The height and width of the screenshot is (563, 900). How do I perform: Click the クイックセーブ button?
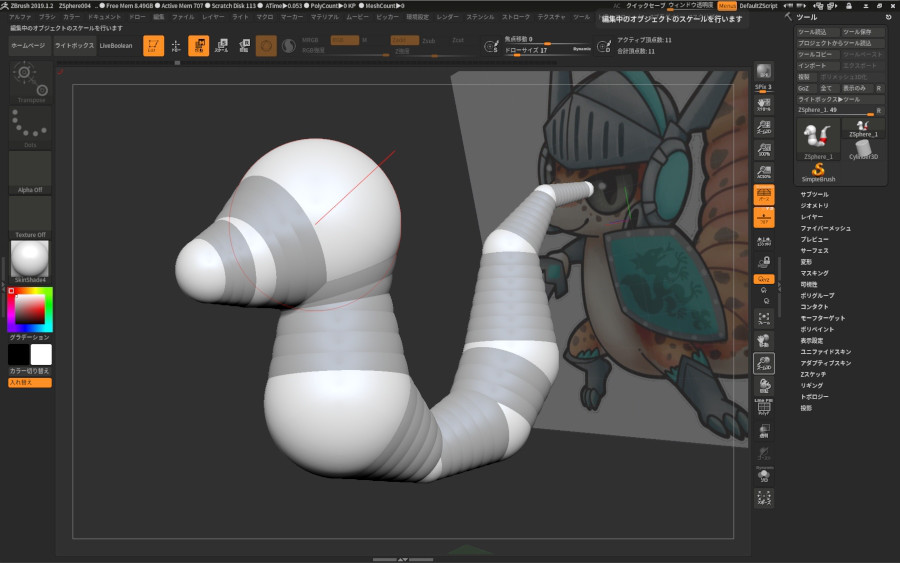tap(646, 6)
